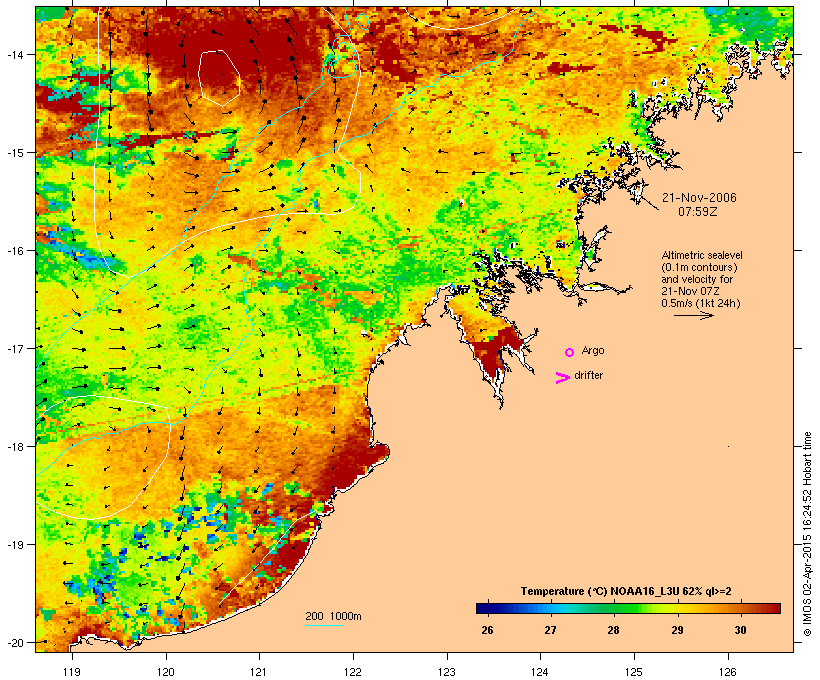The width and height of the screenshot is (820, 680).
Task: Click the longitude axis label 121
Action: click(259, 672)
